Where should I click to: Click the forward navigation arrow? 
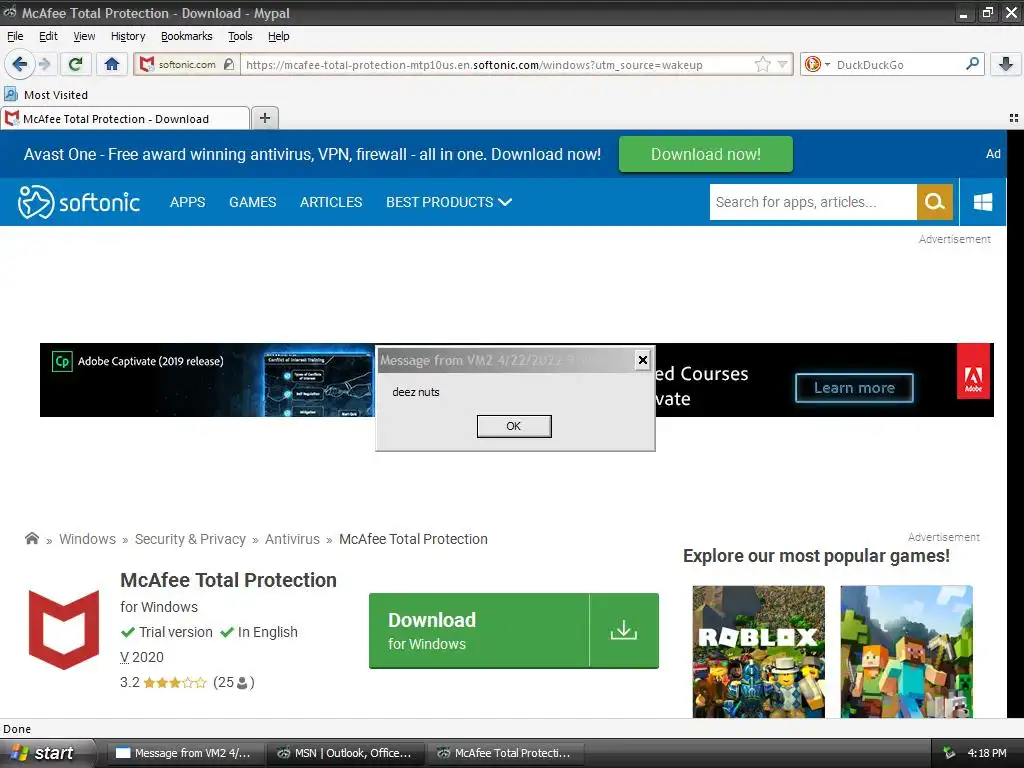click(45, 64)
